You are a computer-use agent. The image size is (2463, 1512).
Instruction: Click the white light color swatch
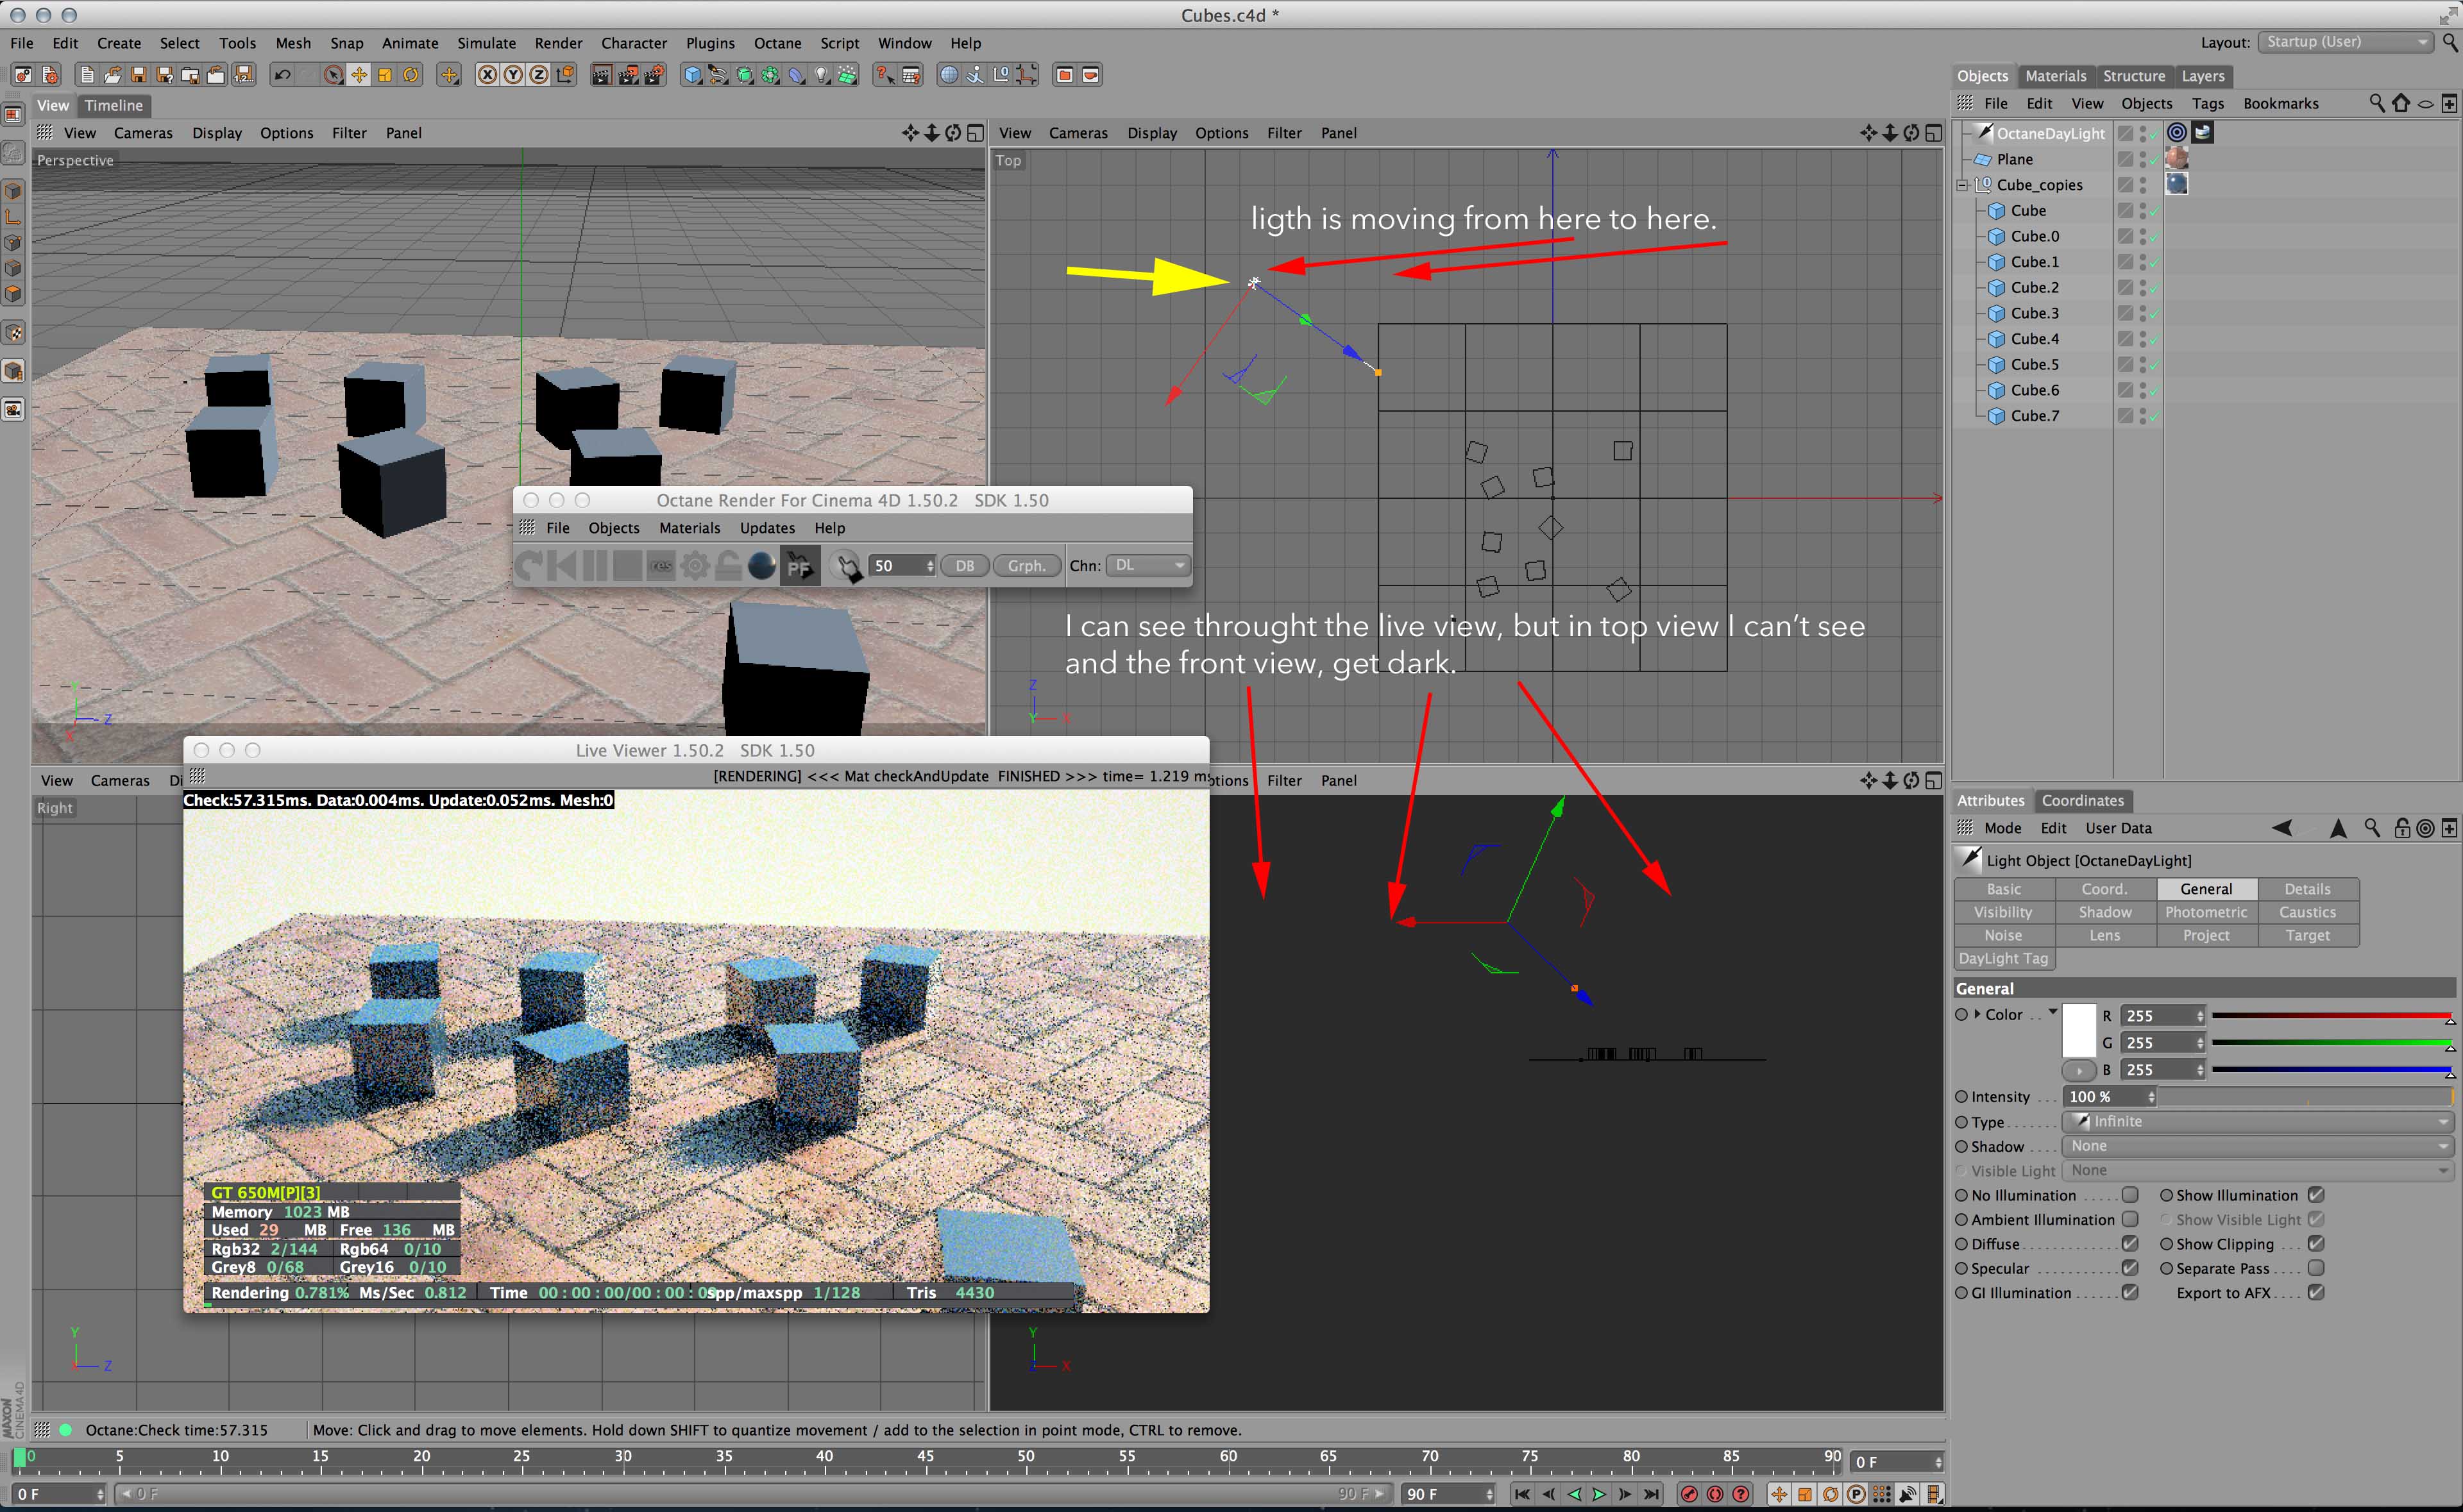(2079, 1030)
